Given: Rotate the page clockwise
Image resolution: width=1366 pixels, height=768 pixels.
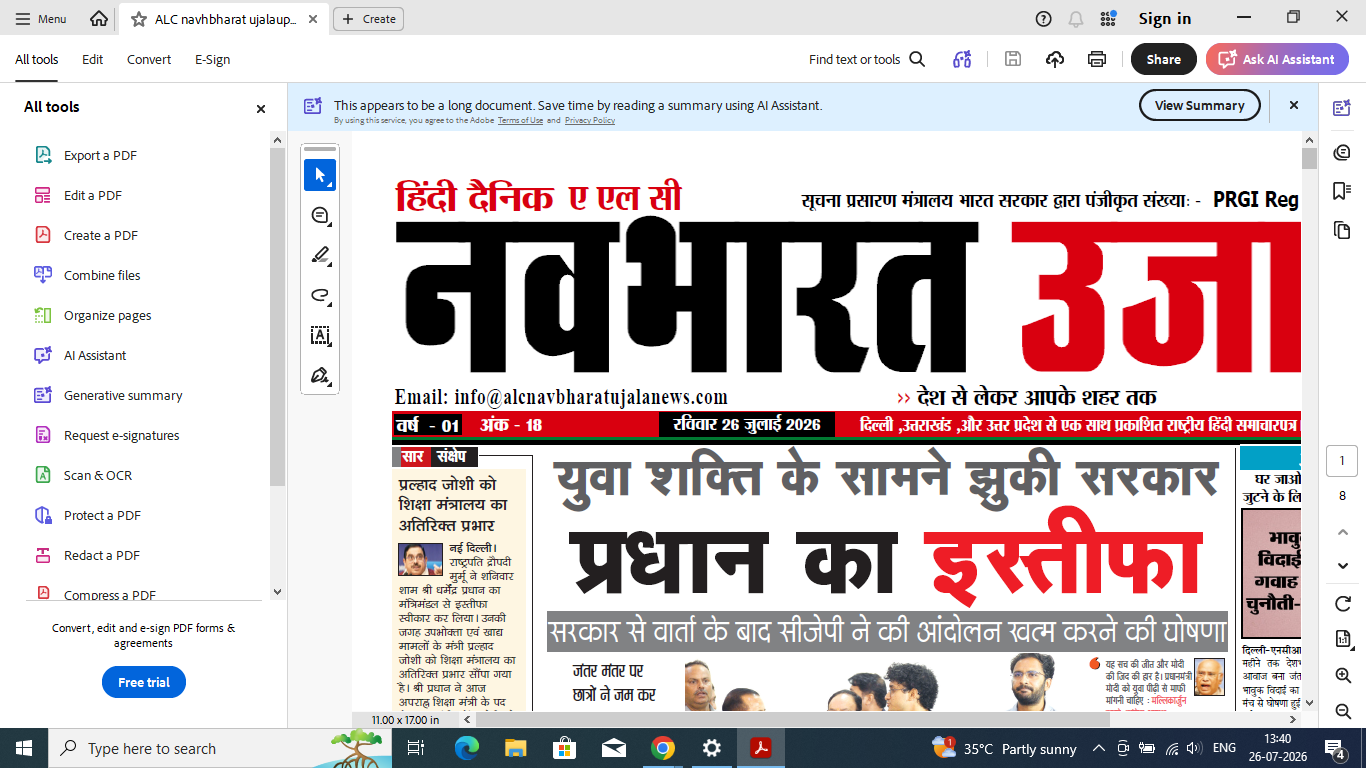Looking at the screenshot, I should click(x=1343, y=604).
